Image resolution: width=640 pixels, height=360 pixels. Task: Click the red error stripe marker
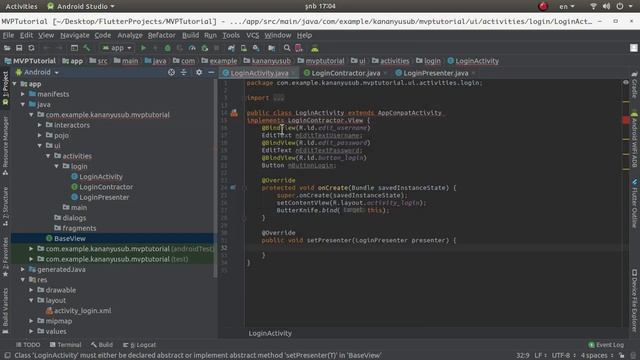[x=626, y=120]
